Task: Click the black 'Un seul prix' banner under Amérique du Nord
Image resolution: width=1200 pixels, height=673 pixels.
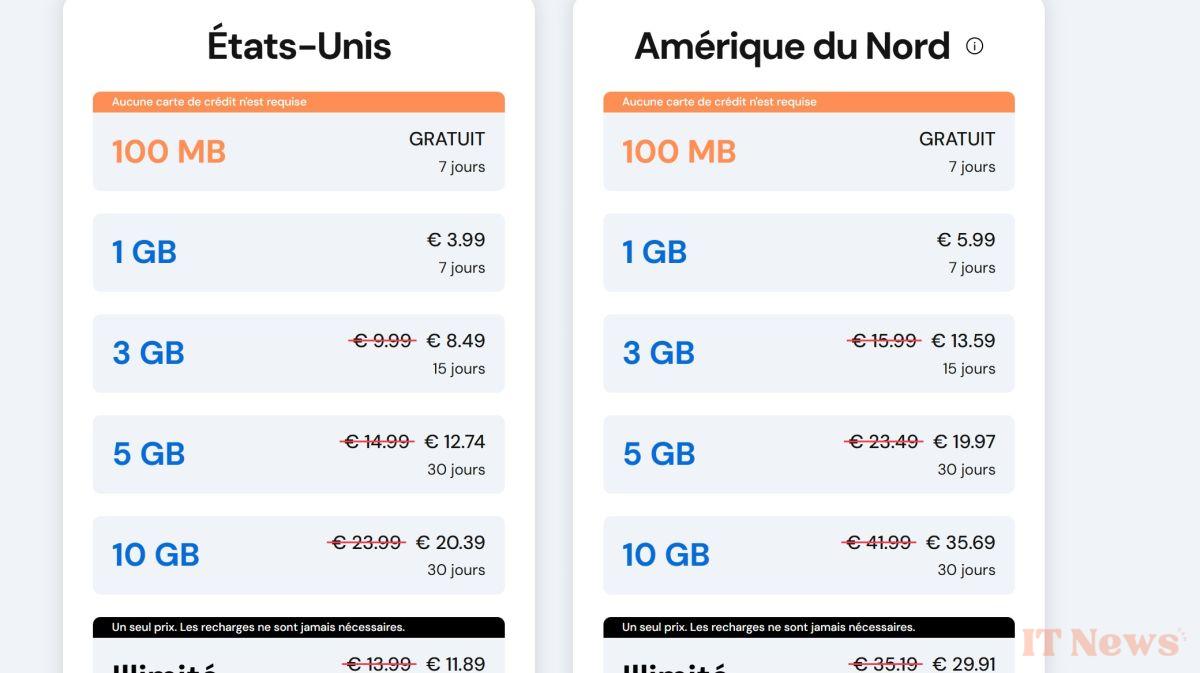Action: pos(809,627)
